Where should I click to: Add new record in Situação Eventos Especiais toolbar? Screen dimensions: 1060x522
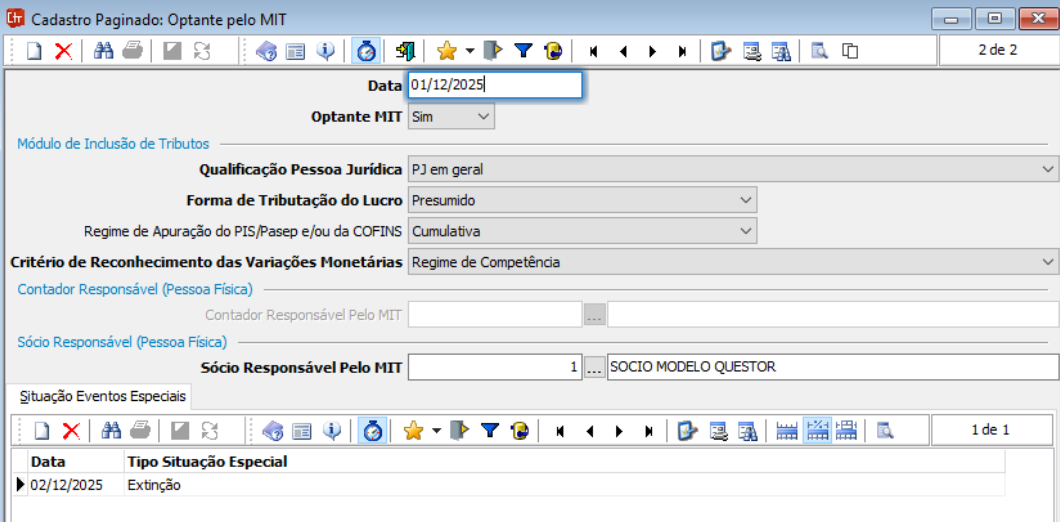click(42, 431)
